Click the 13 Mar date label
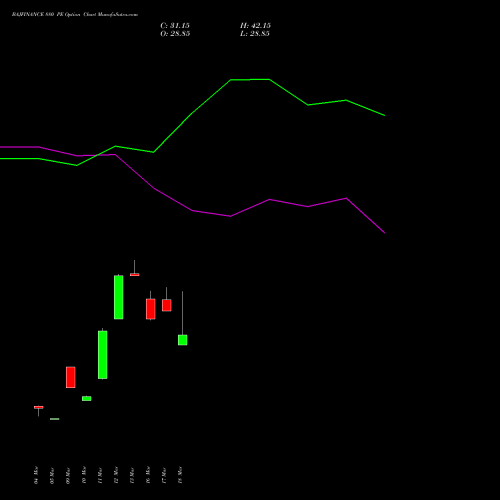 click(132, 475)
